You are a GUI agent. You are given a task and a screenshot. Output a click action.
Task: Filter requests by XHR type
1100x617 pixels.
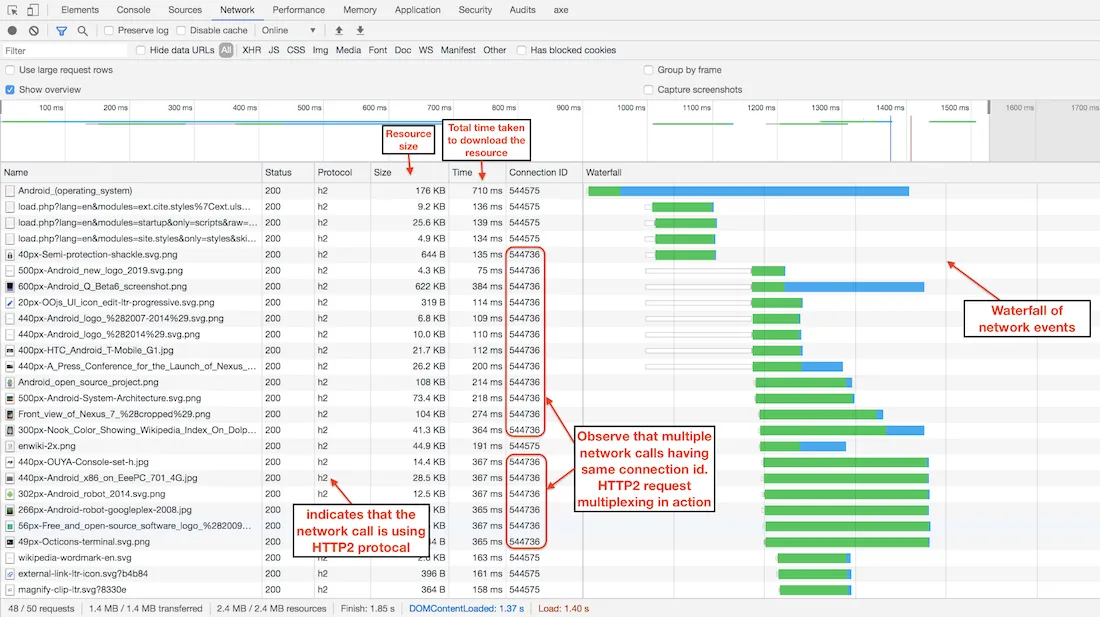[251, 50]
